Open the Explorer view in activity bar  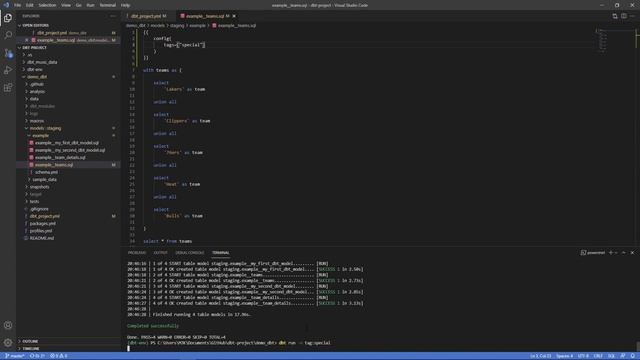[x=8, y=18]
